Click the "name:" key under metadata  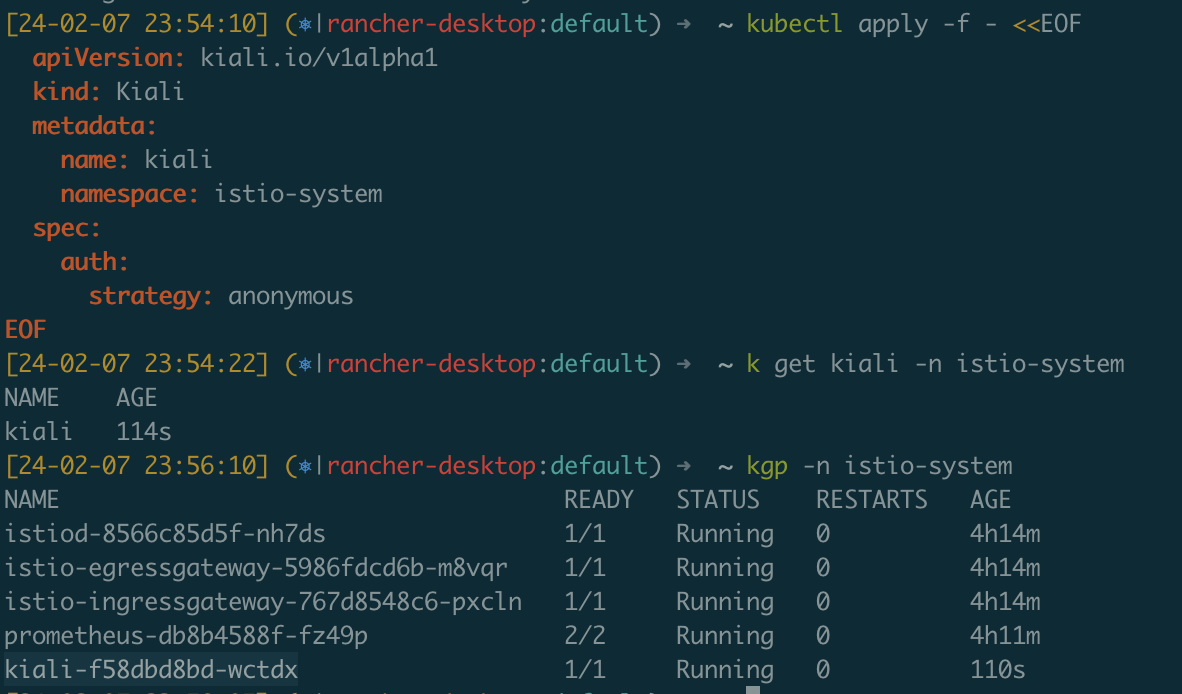tap(95, 160)
